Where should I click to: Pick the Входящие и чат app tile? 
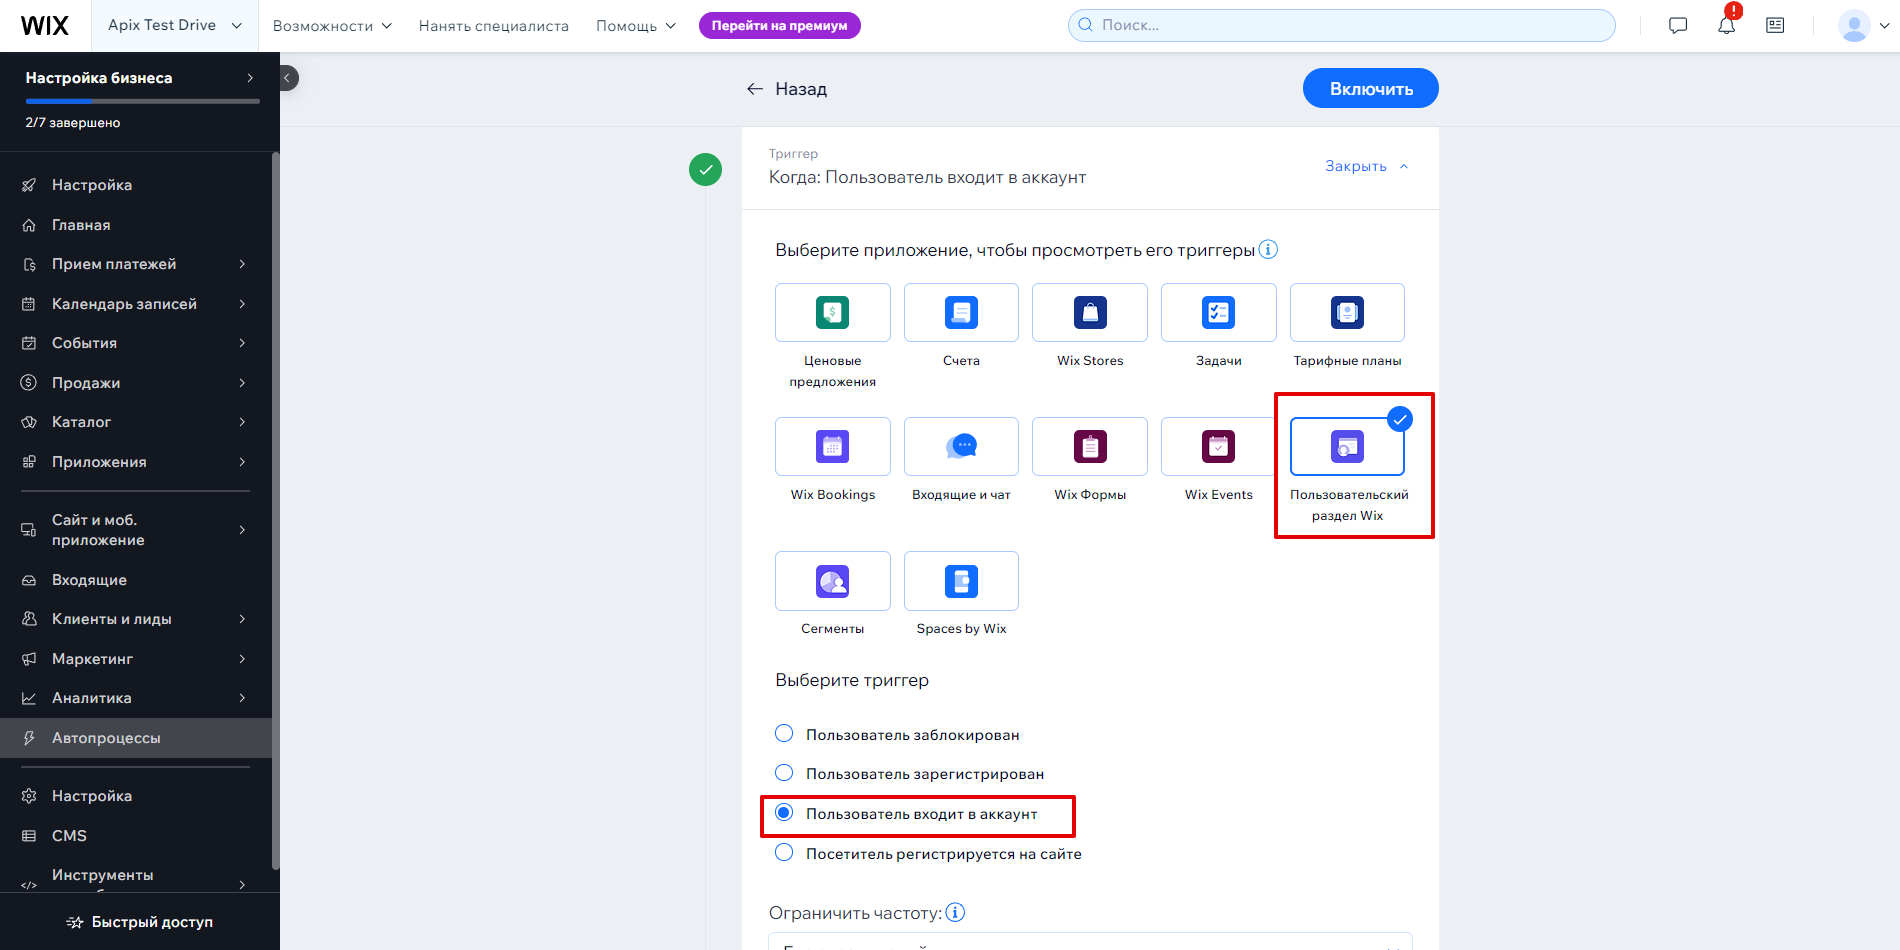[961, 447]
